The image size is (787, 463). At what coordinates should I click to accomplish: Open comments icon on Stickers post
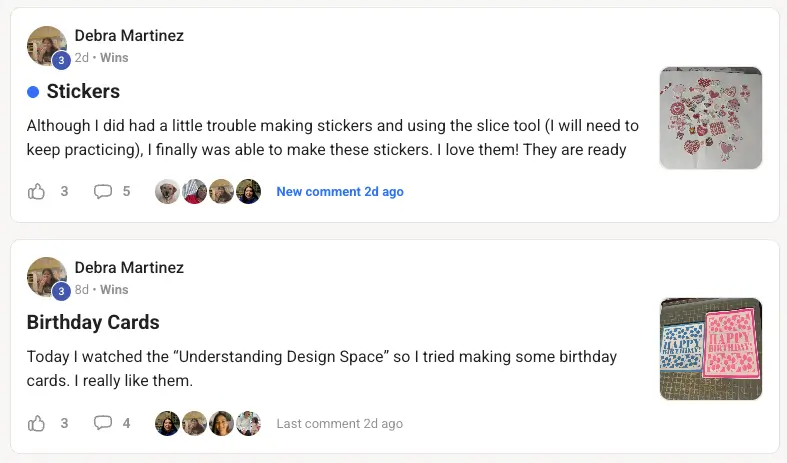[102, 191]
